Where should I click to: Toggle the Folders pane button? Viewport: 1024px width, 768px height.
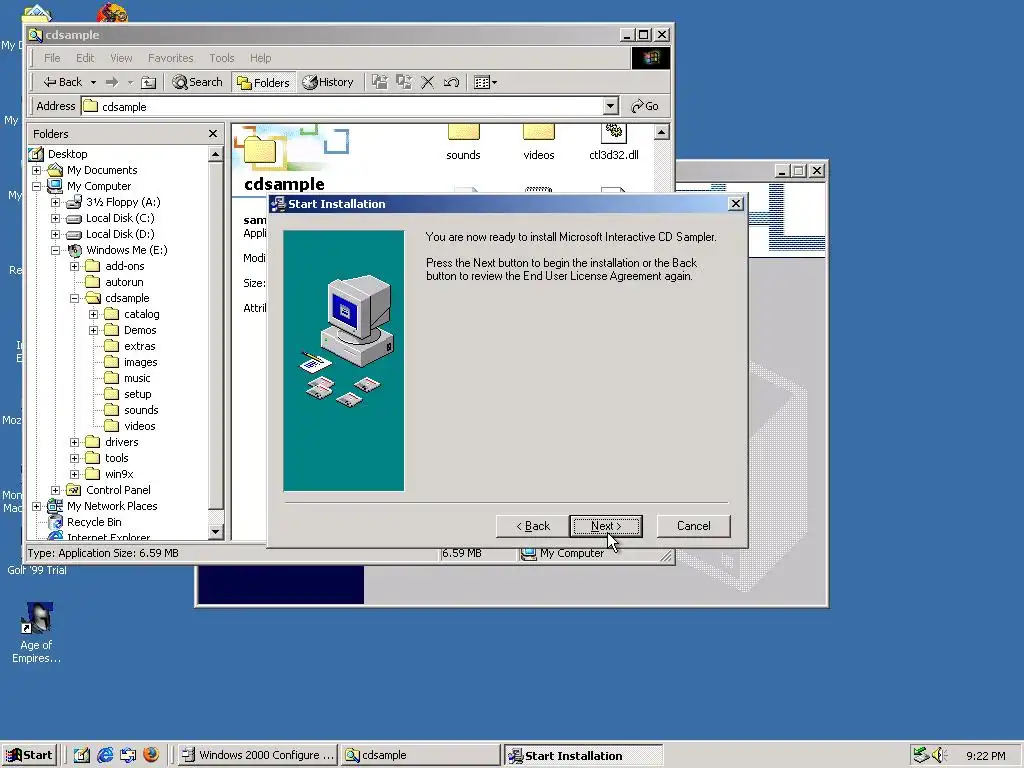coord(264,82)
